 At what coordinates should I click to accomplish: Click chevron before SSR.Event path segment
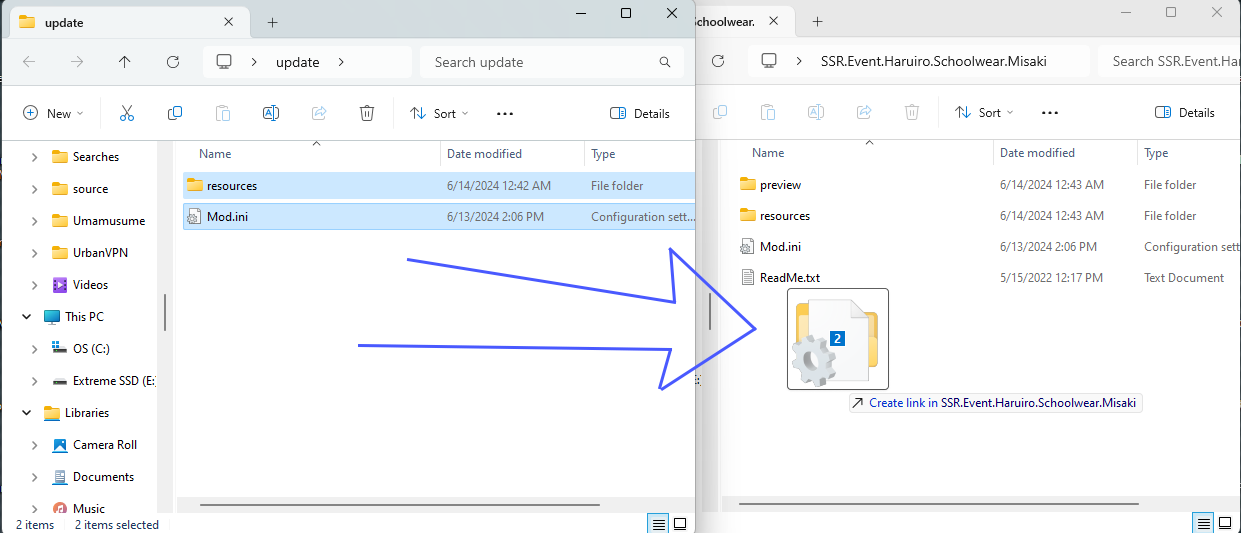pos(799,61)
